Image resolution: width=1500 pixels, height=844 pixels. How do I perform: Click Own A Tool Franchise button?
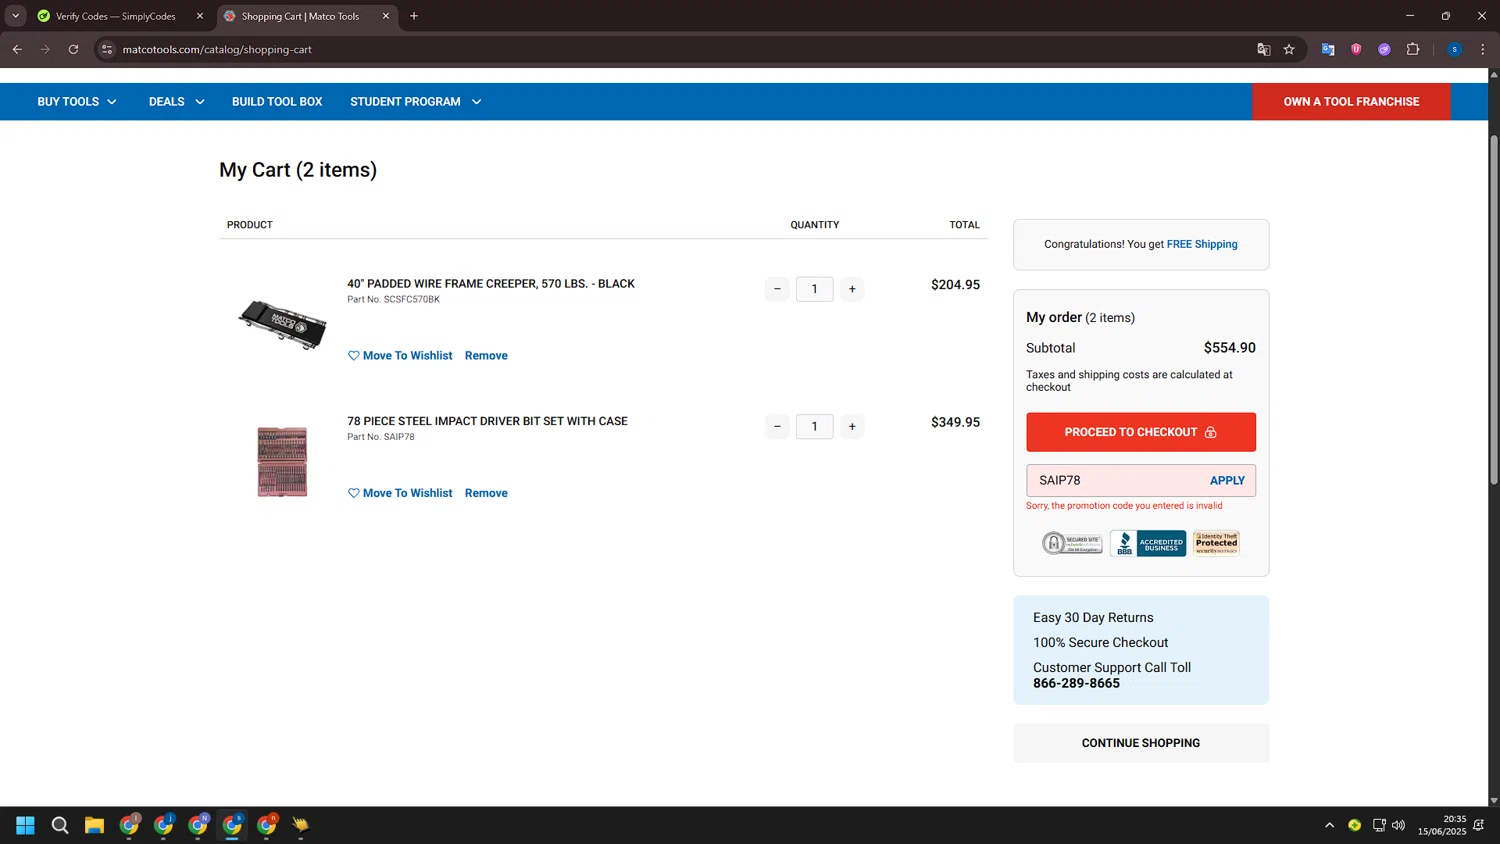point(1351,102)
